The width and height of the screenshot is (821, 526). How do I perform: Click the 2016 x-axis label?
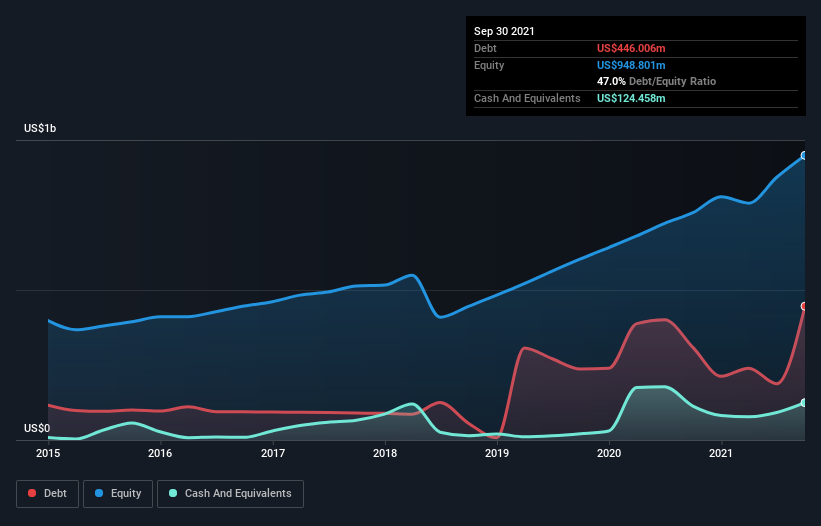point(160,453)
